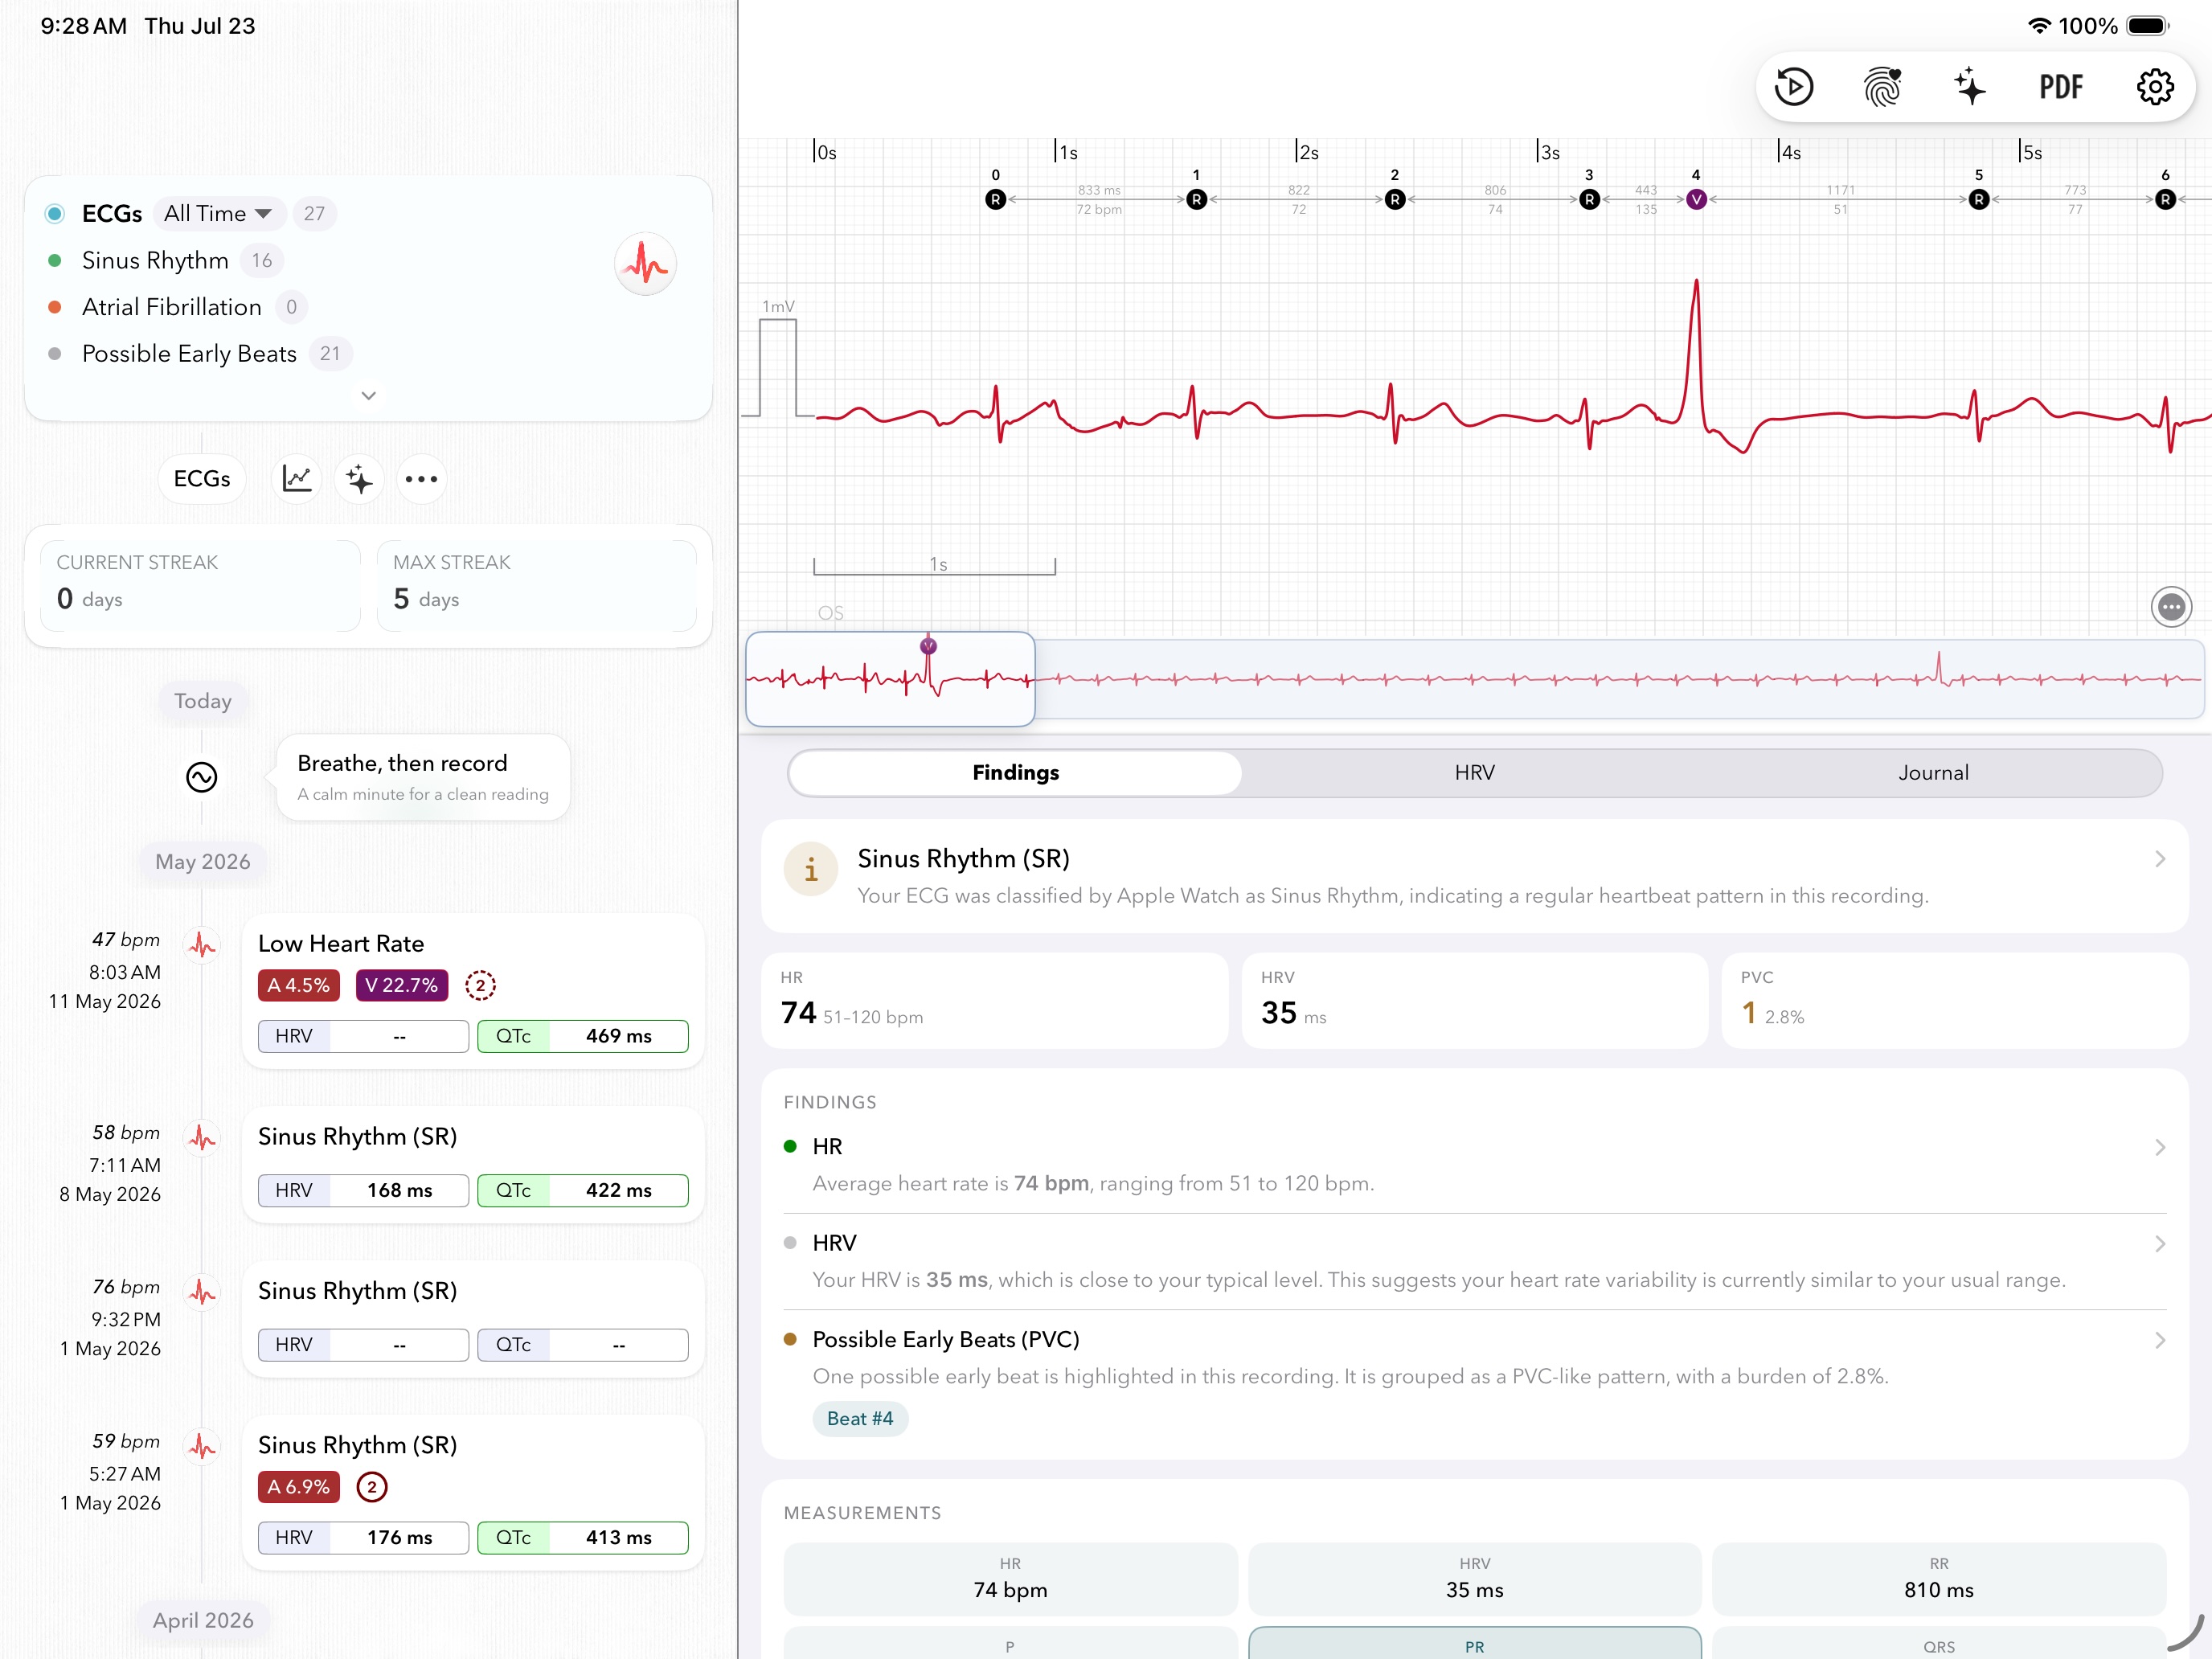Tap the Current Streak 0 days card
Image resolution: width=2212 pixels, height=1659 pixels.
(200, 586)
